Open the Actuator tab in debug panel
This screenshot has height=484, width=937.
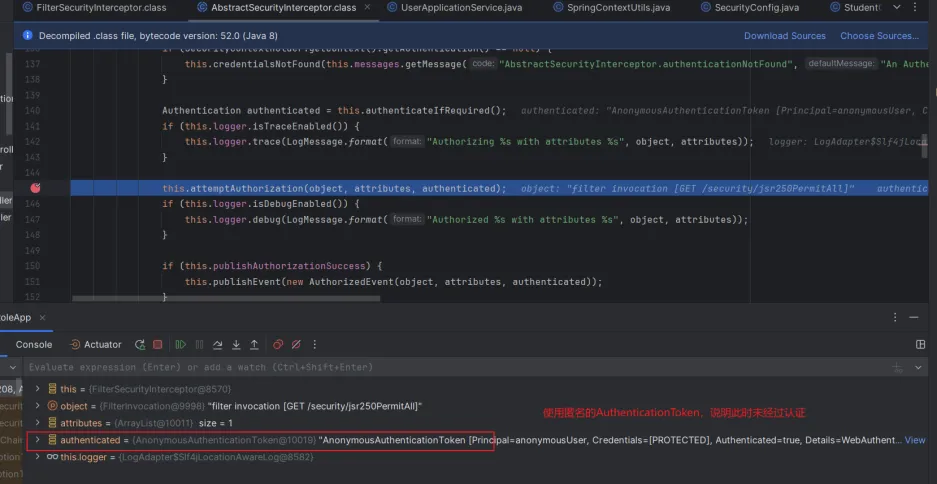coord(94,345)
